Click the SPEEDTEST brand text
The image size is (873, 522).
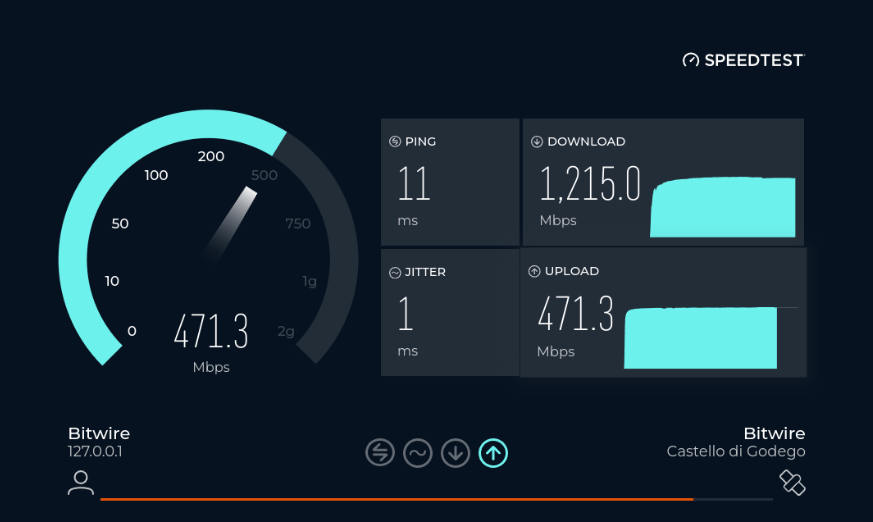[x=753, y=60]
